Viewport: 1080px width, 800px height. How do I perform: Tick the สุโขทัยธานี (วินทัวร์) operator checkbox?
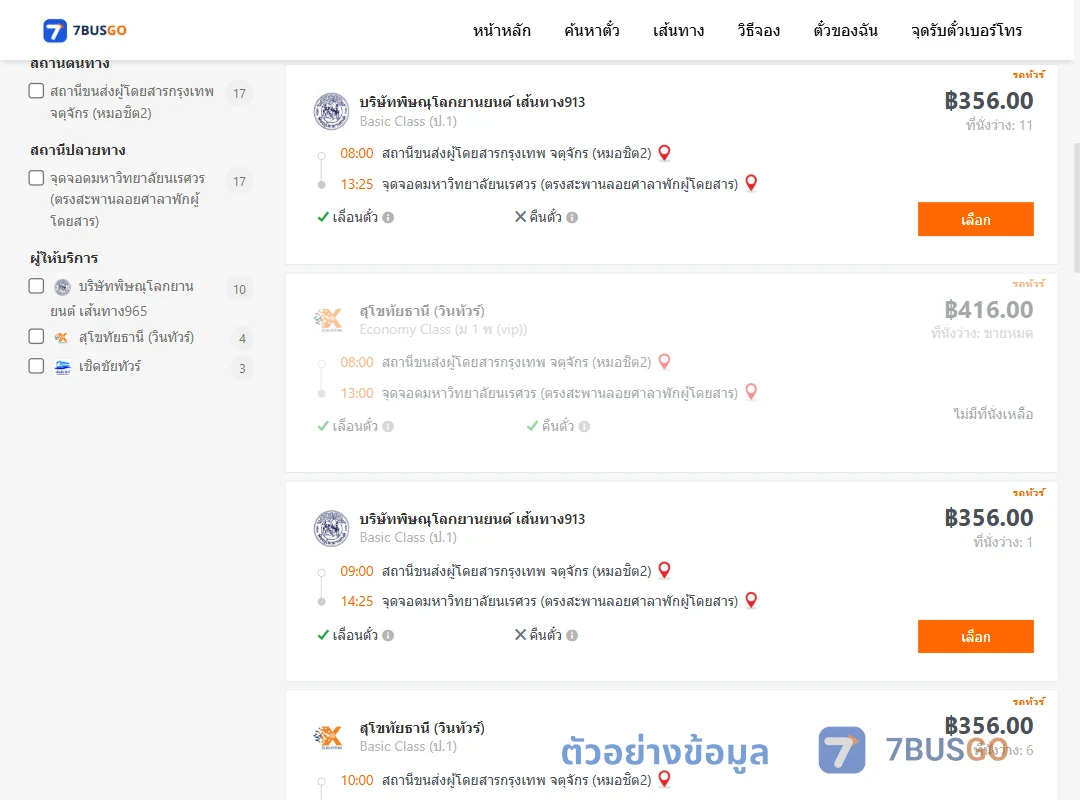pos(37,336)
